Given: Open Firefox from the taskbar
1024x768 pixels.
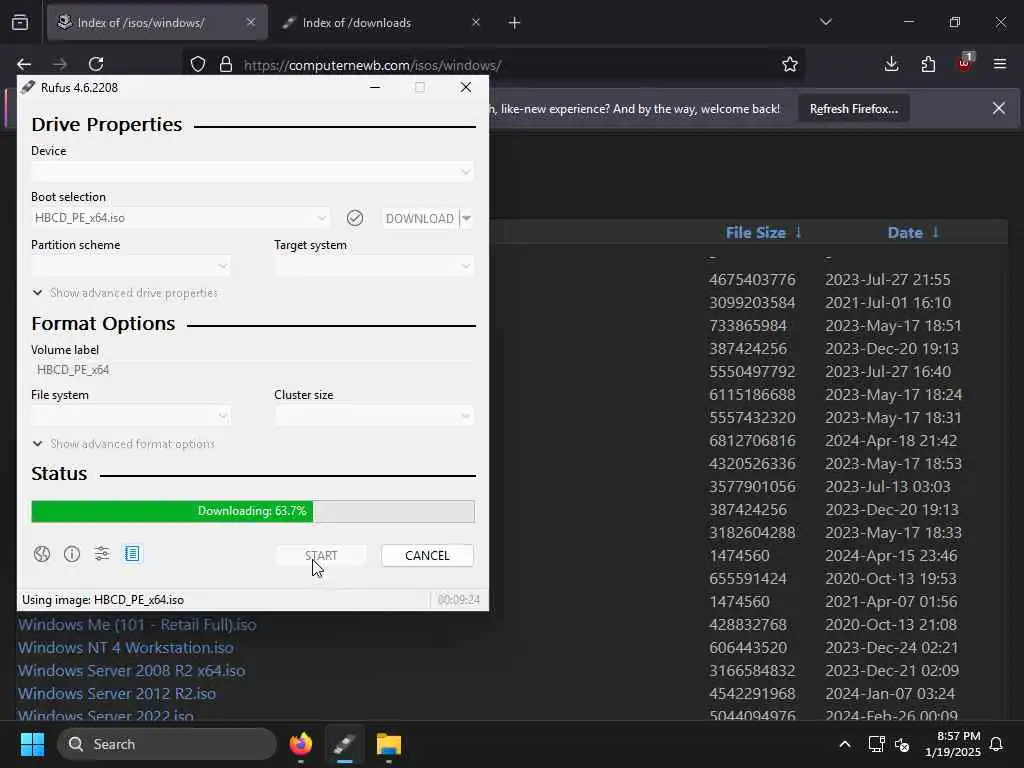Looking at the screenshot, I should pos(301,744).
